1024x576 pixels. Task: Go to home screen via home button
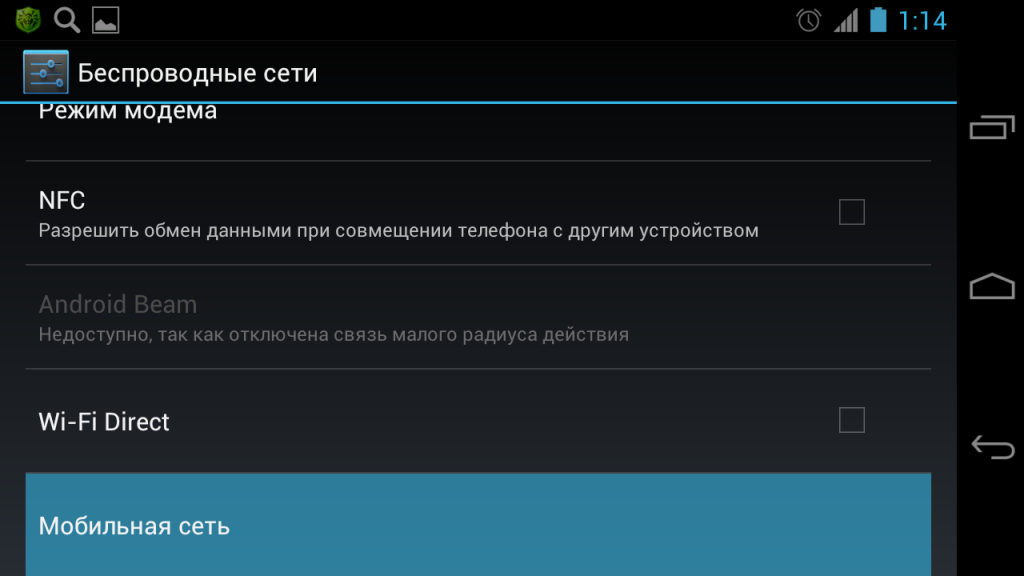pos(992,286)
